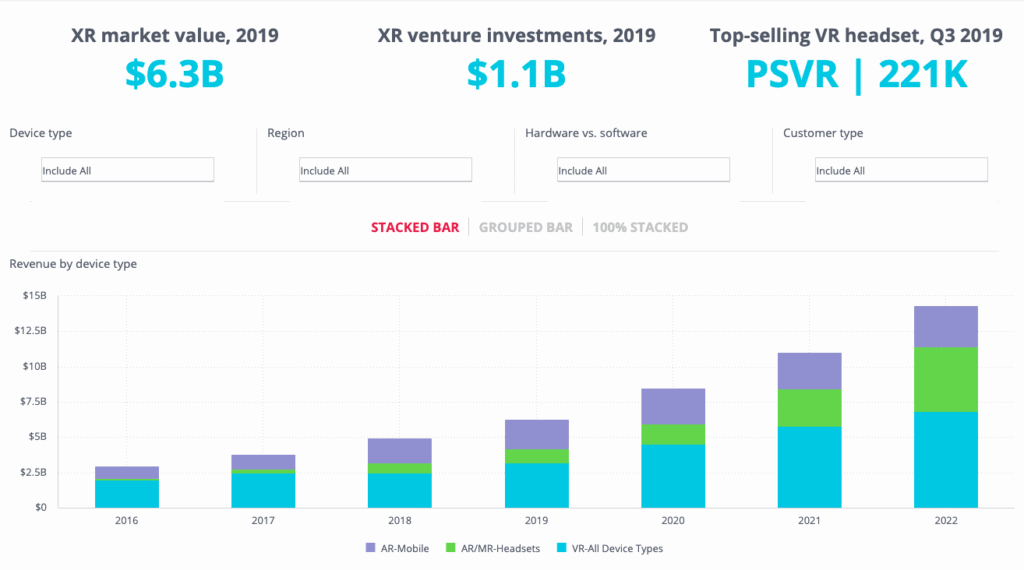Click the Revenue by device type title

[73, 264]
